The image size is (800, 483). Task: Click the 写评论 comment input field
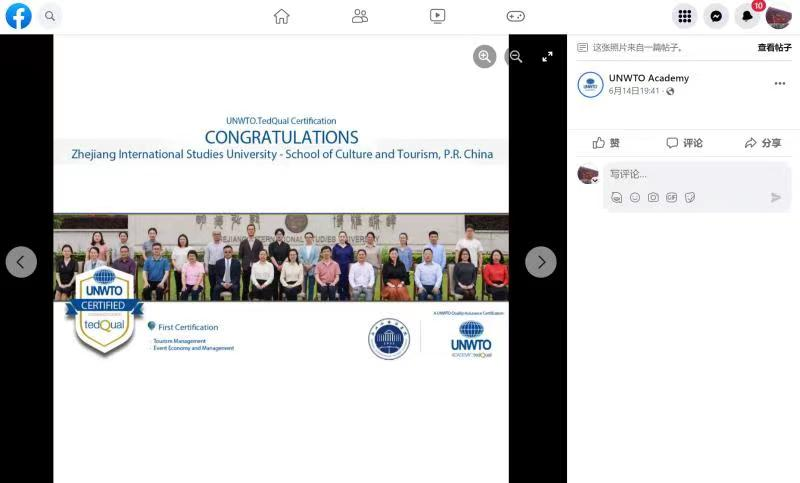[x=690, y=174]
